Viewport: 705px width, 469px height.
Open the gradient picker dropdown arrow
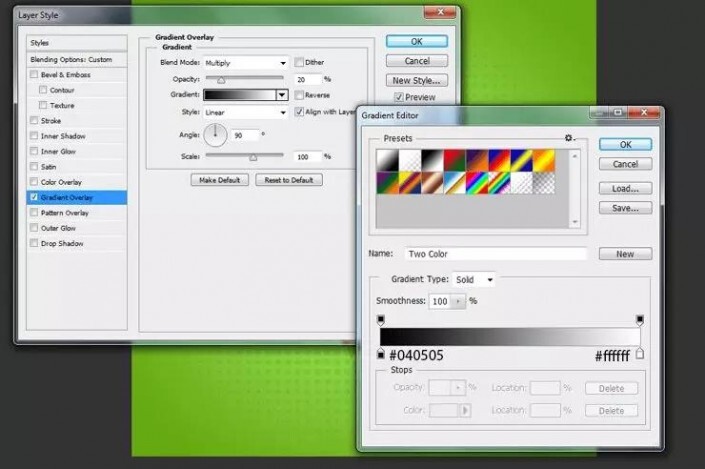(x=282, y=95)
